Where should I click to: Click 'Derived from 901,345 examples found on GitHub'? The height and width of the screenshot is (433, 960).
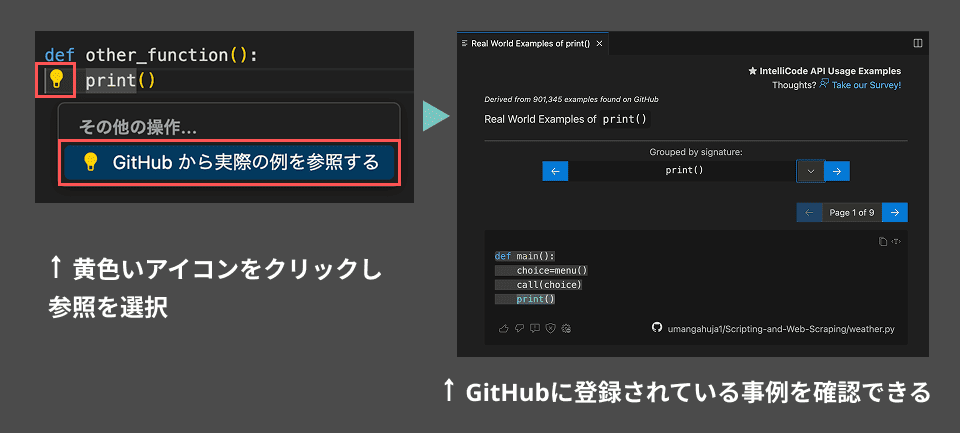[571, 99]
